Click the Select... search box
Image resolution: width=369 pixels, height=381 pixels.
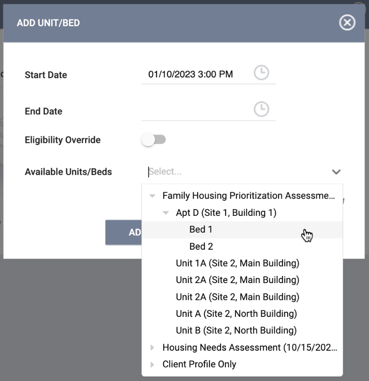(237, 172)
